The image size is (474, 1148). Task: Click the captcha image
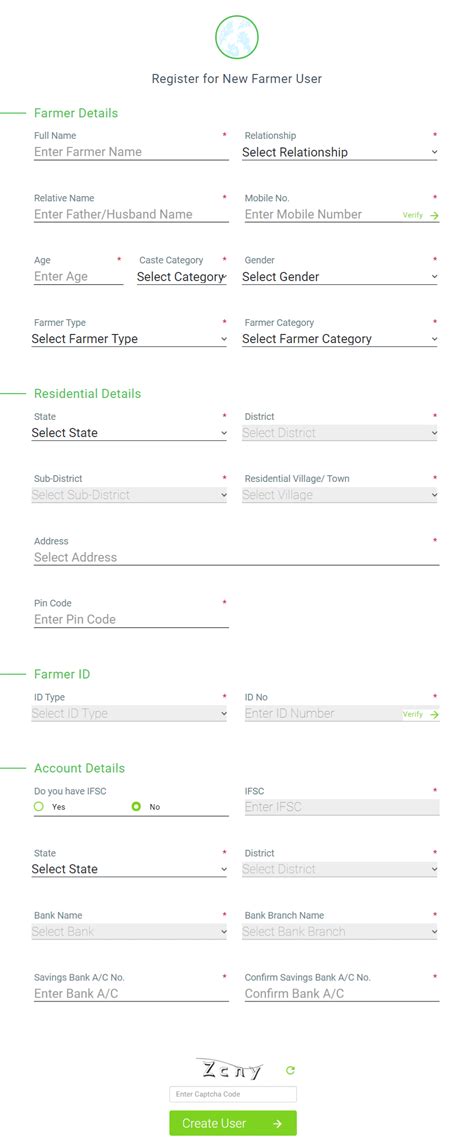click(233, 1070)
